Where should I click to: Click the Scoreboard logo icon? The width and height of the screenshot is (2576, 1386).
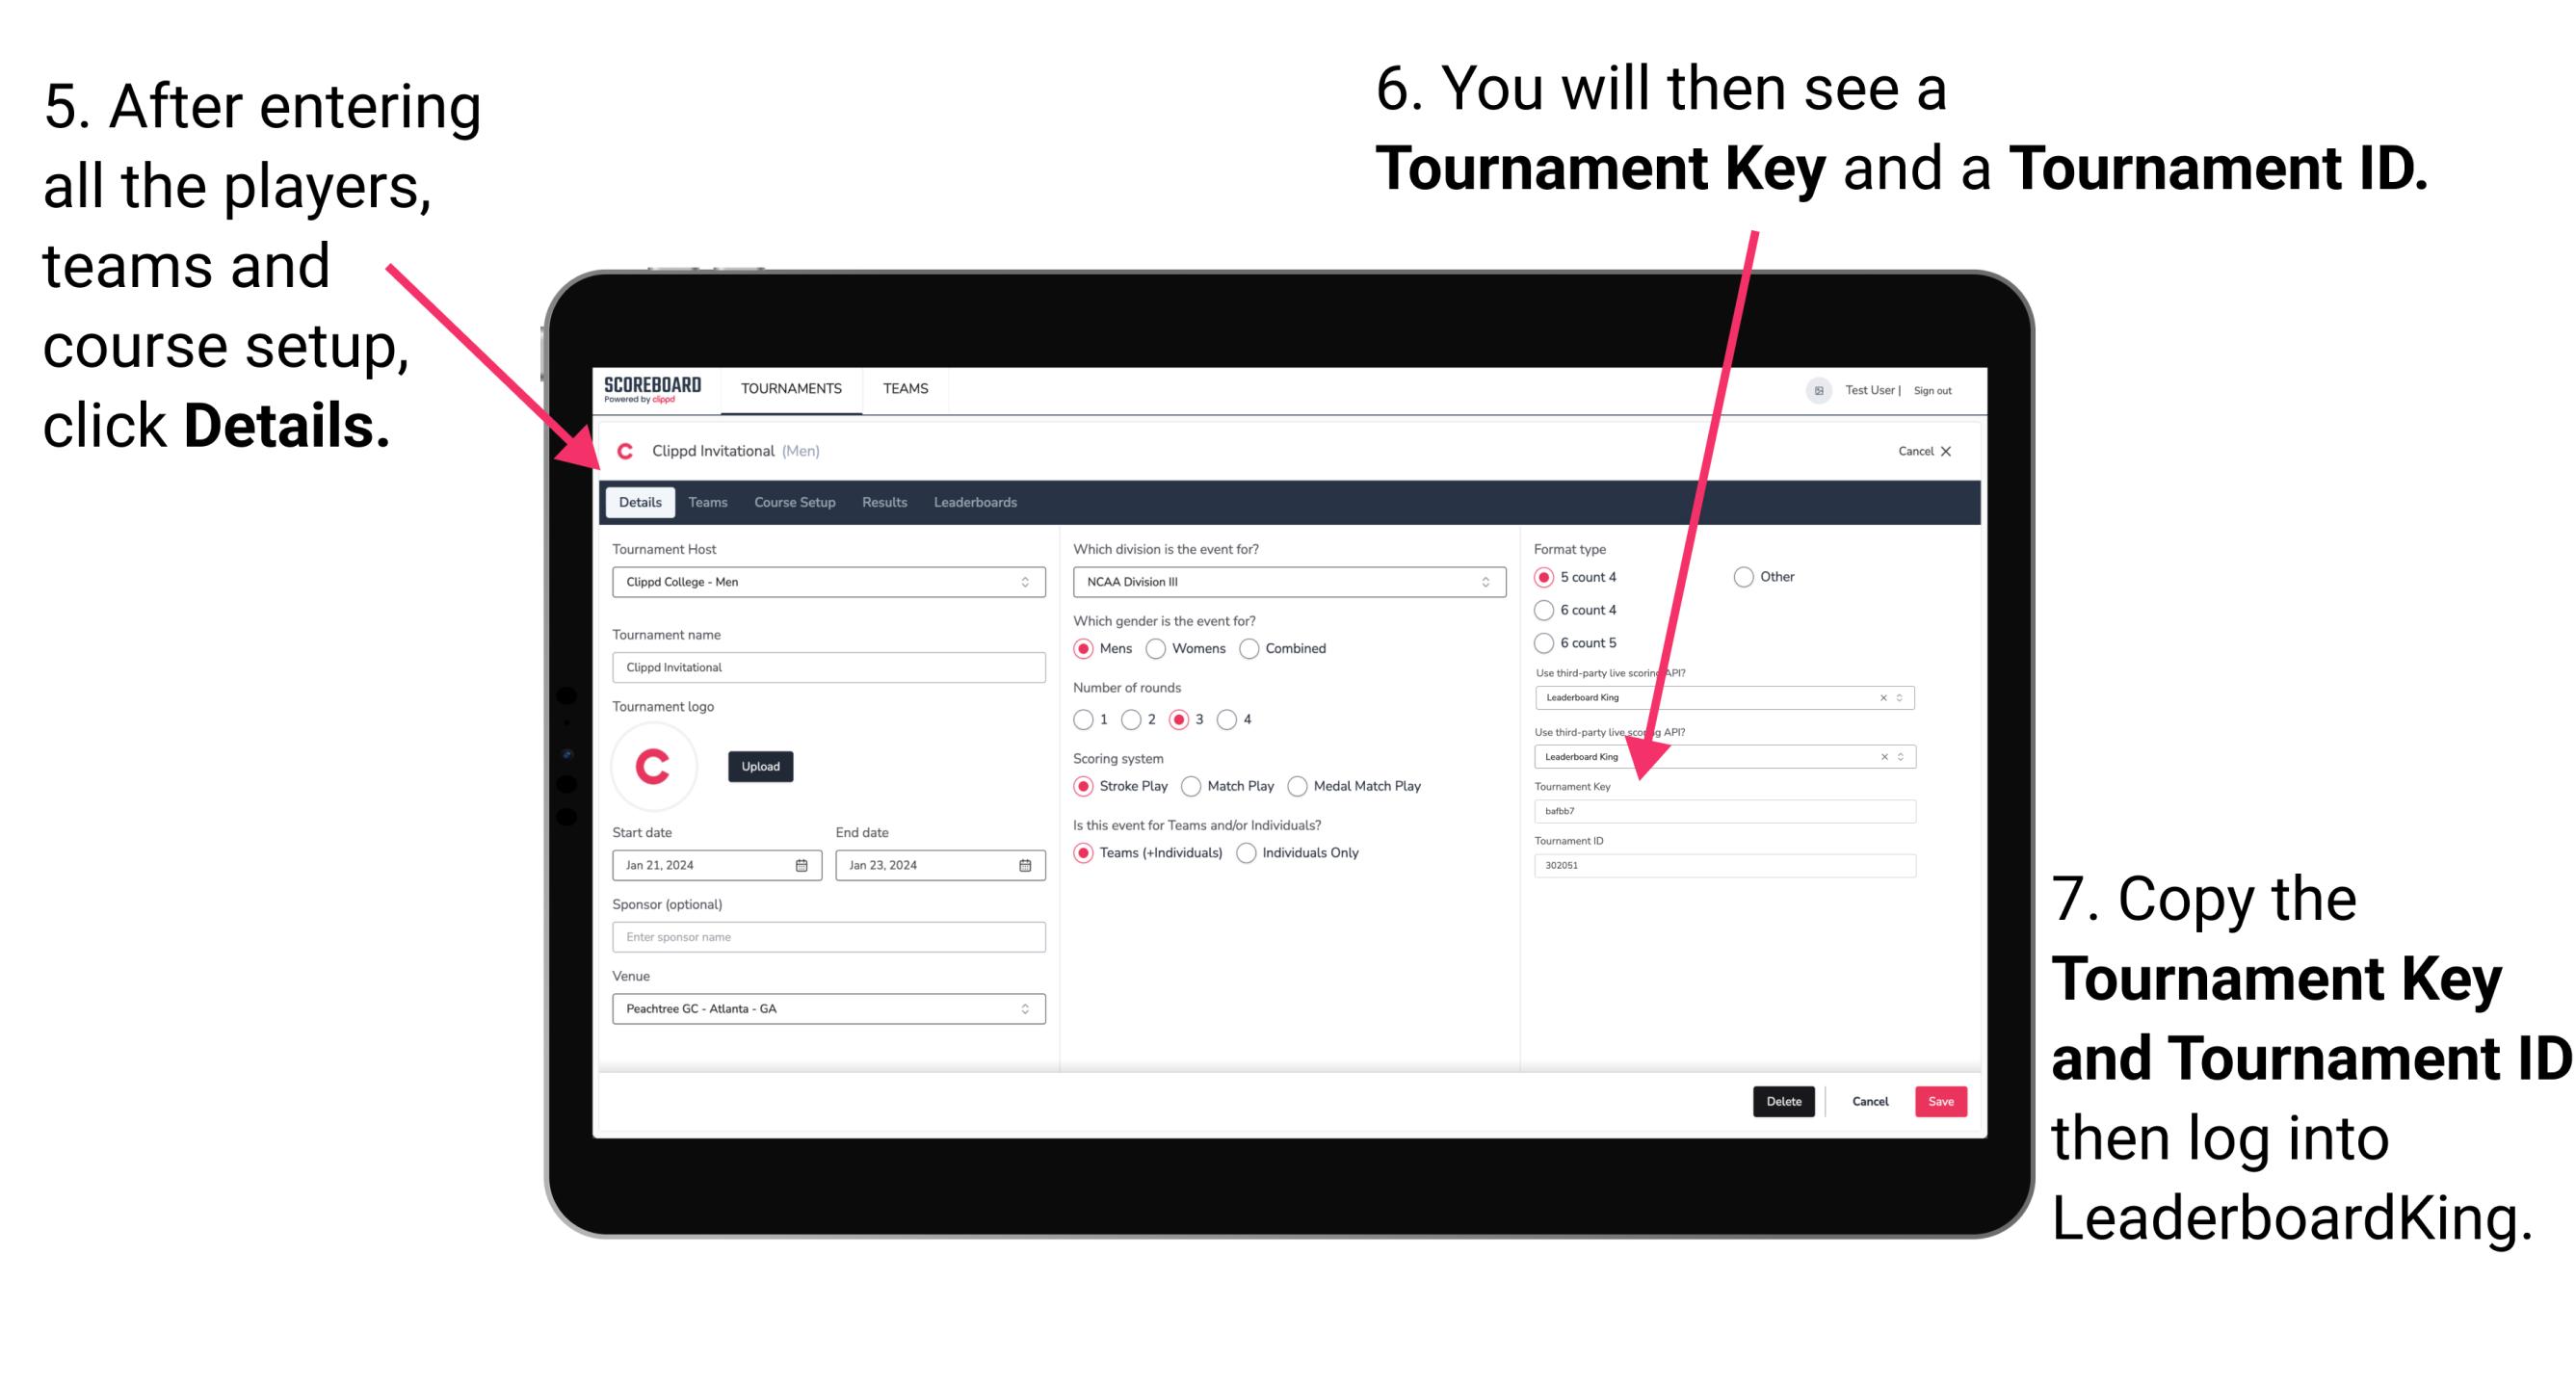[654, 389]
